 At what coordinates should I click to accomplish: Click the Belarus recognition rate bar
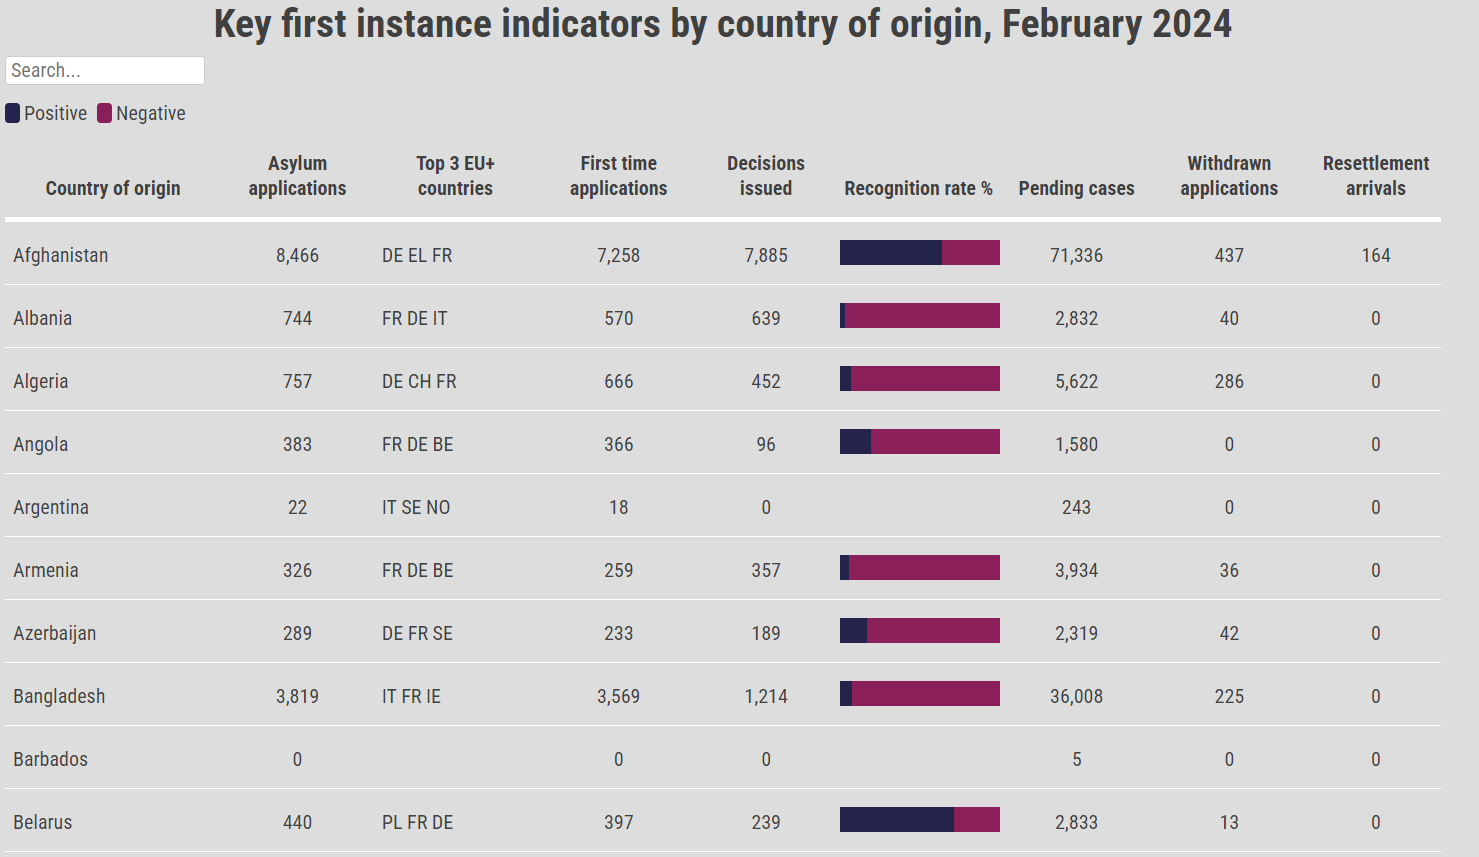coord(919,820)
